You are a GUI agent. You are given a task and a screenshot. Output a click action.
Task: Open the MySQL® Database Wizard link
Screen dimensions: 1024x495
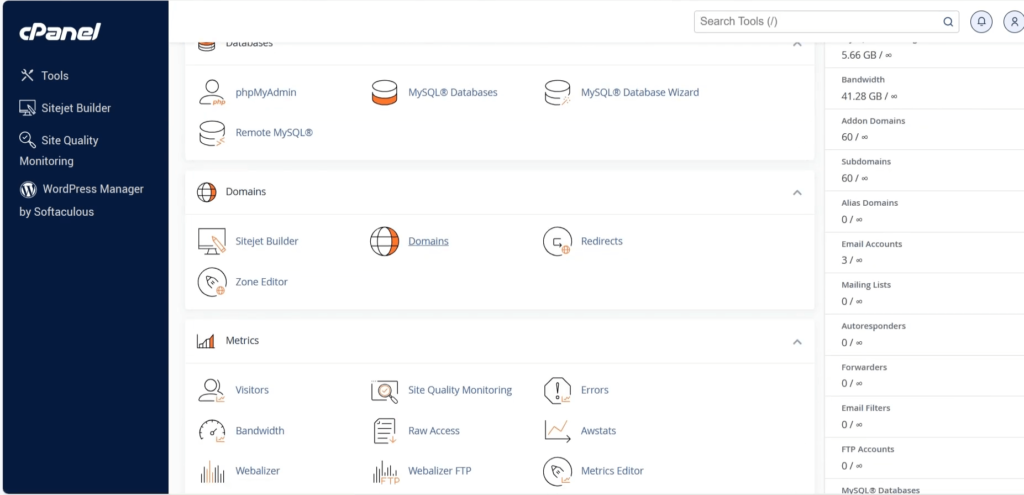(x=640, y=93)
